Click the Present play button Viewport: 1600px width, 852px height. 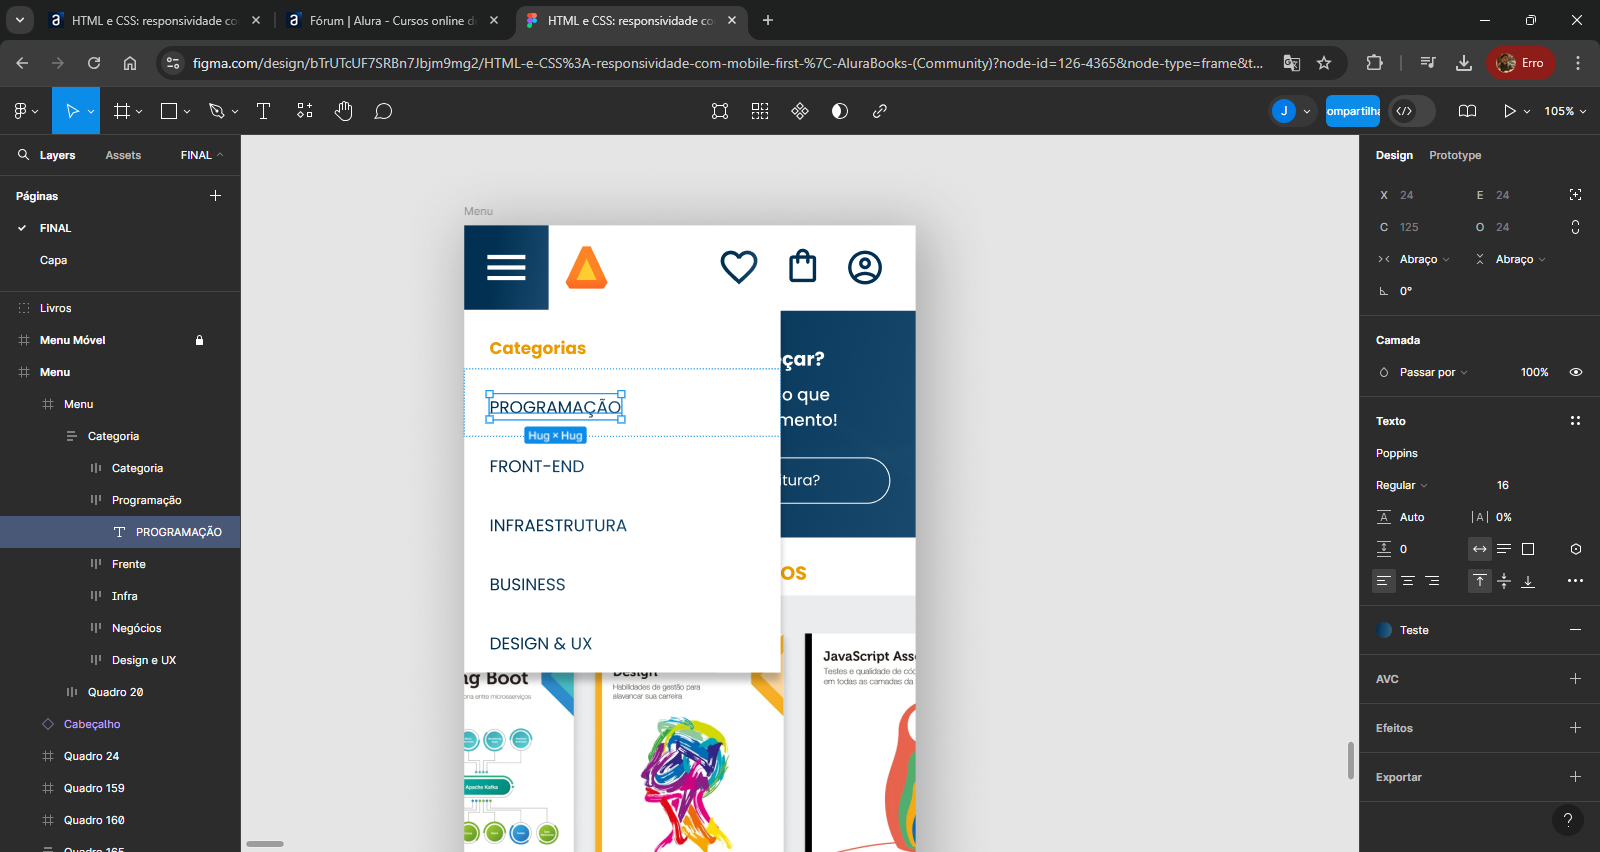coord(1509,111)
